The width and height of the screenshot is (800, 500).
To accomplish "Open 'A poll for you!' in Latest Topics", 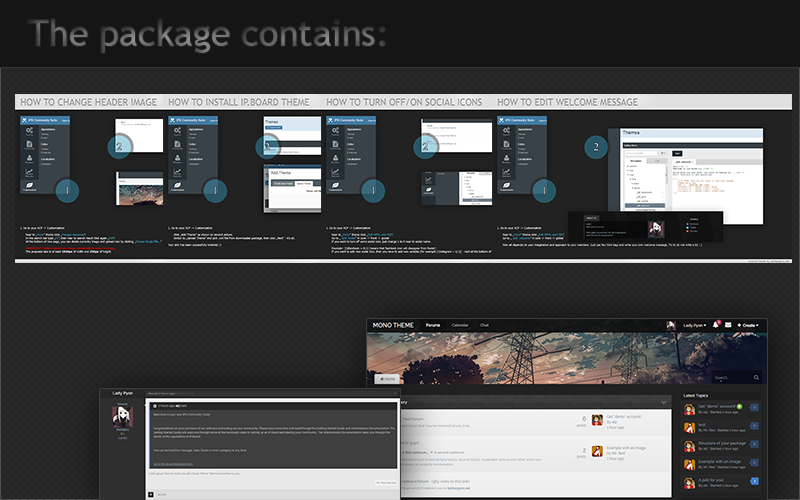I will (x=711, y=480).
